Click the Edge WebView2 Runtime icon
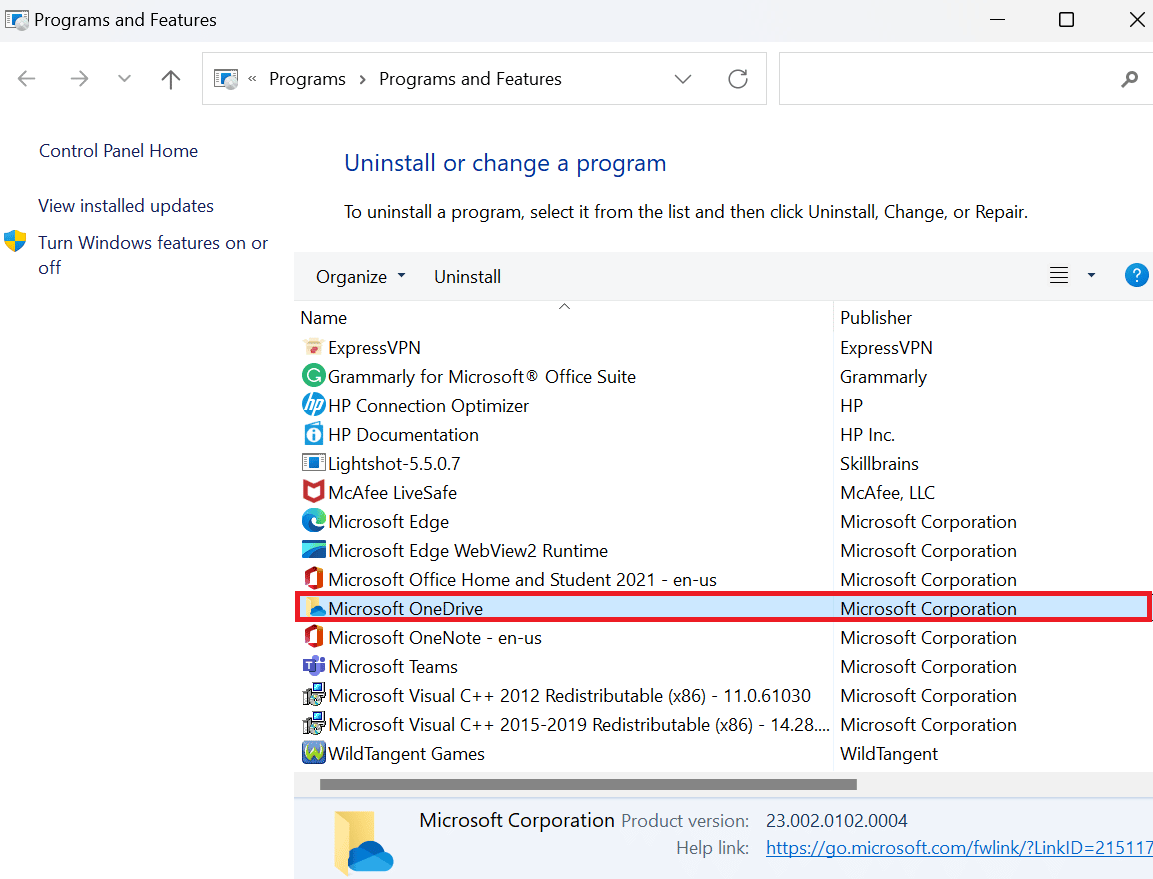 (x=313, y=549)
